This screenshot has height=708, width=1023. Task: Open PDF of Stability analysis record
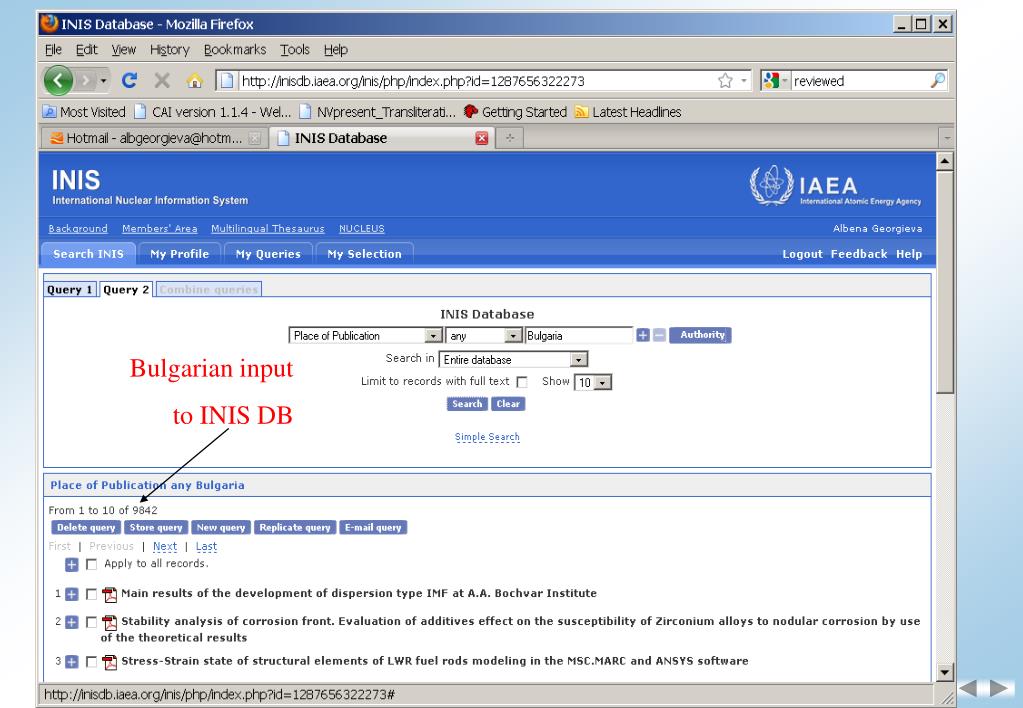pyautogui.click(x=110, y=623)
